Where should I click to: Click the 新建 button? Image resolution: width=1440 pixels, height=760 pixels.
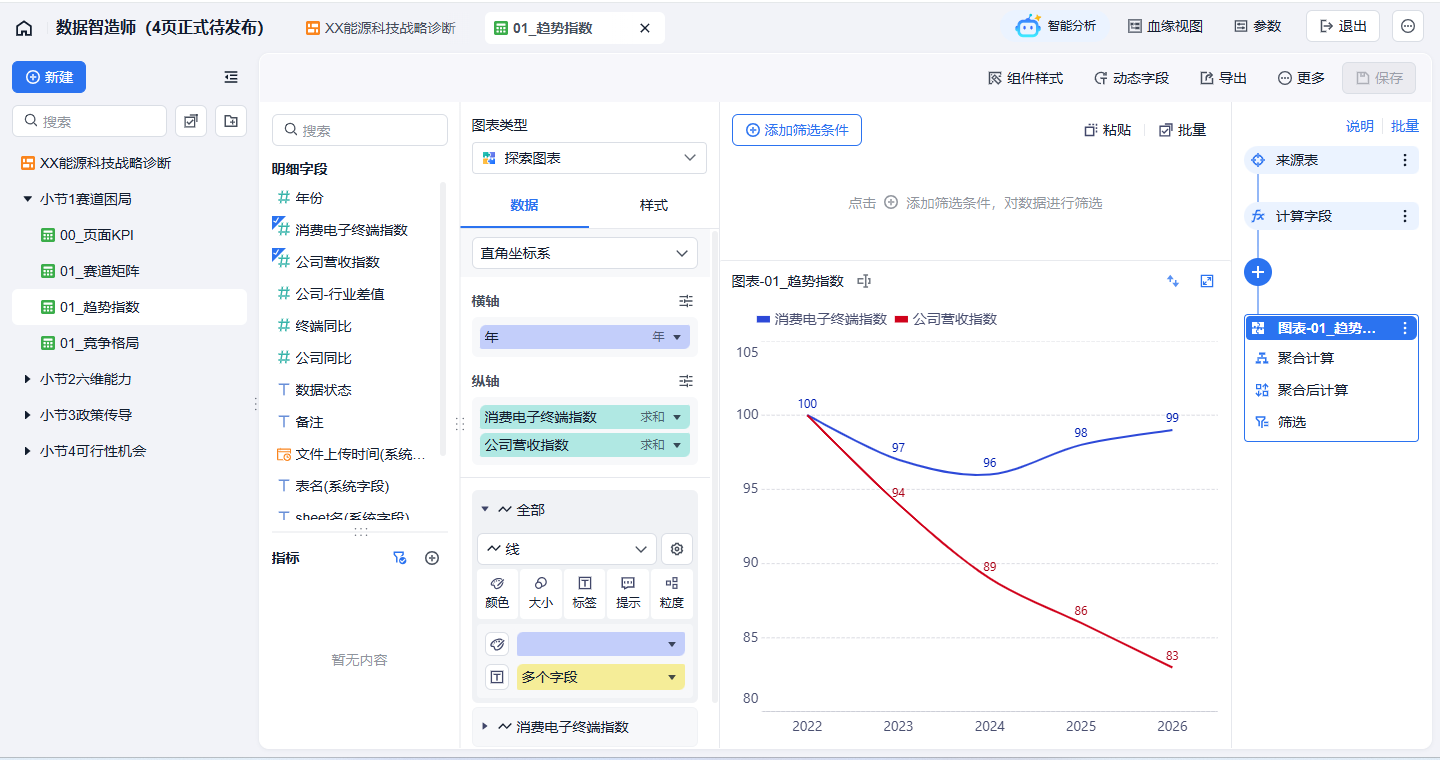coord(49,77)
